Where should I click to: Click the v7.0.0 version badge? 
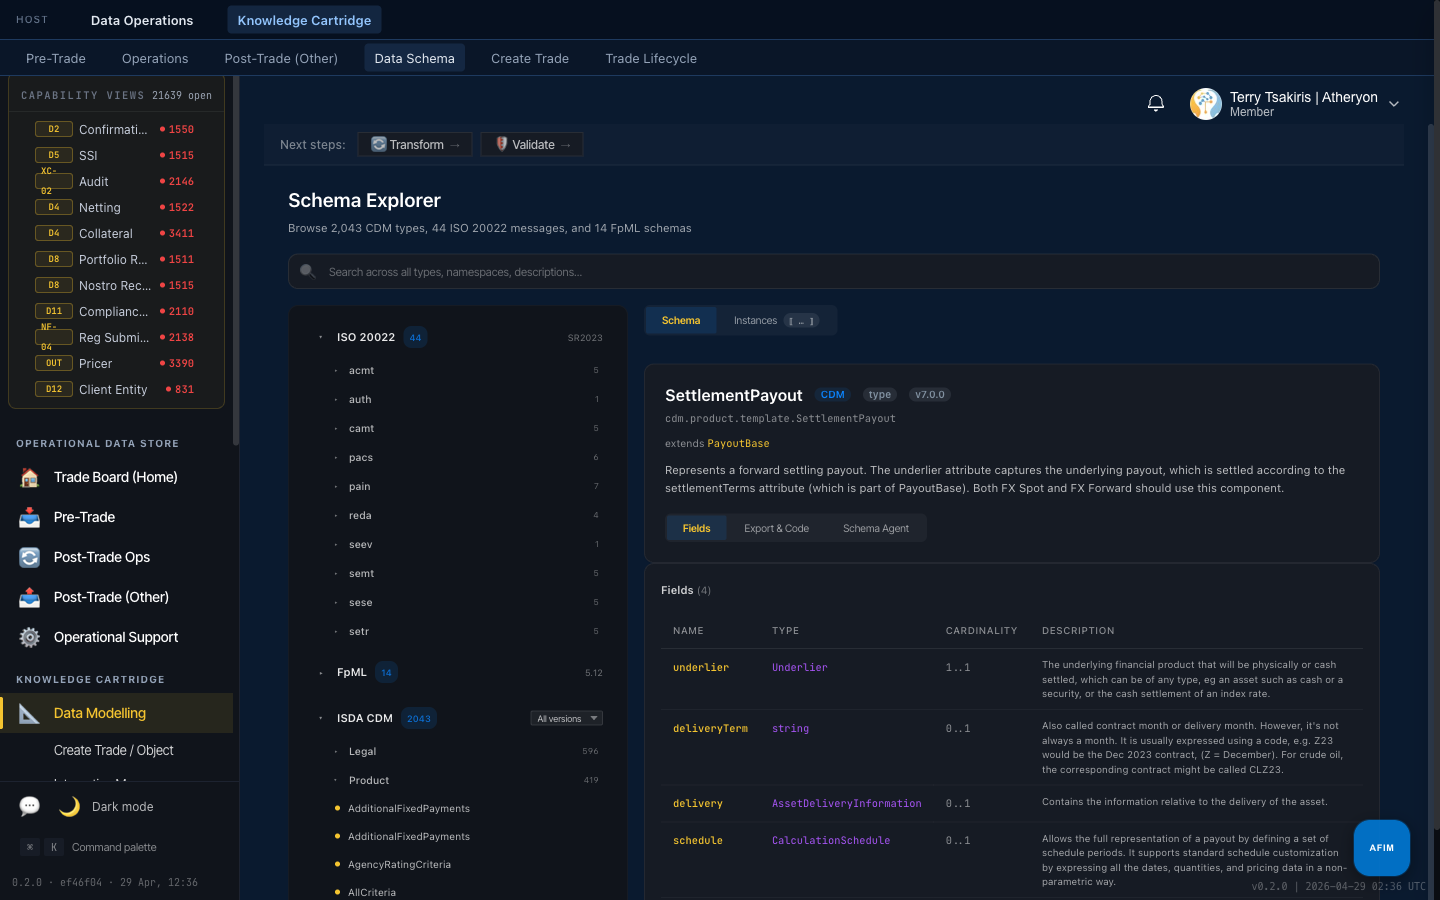pos(930,395)
